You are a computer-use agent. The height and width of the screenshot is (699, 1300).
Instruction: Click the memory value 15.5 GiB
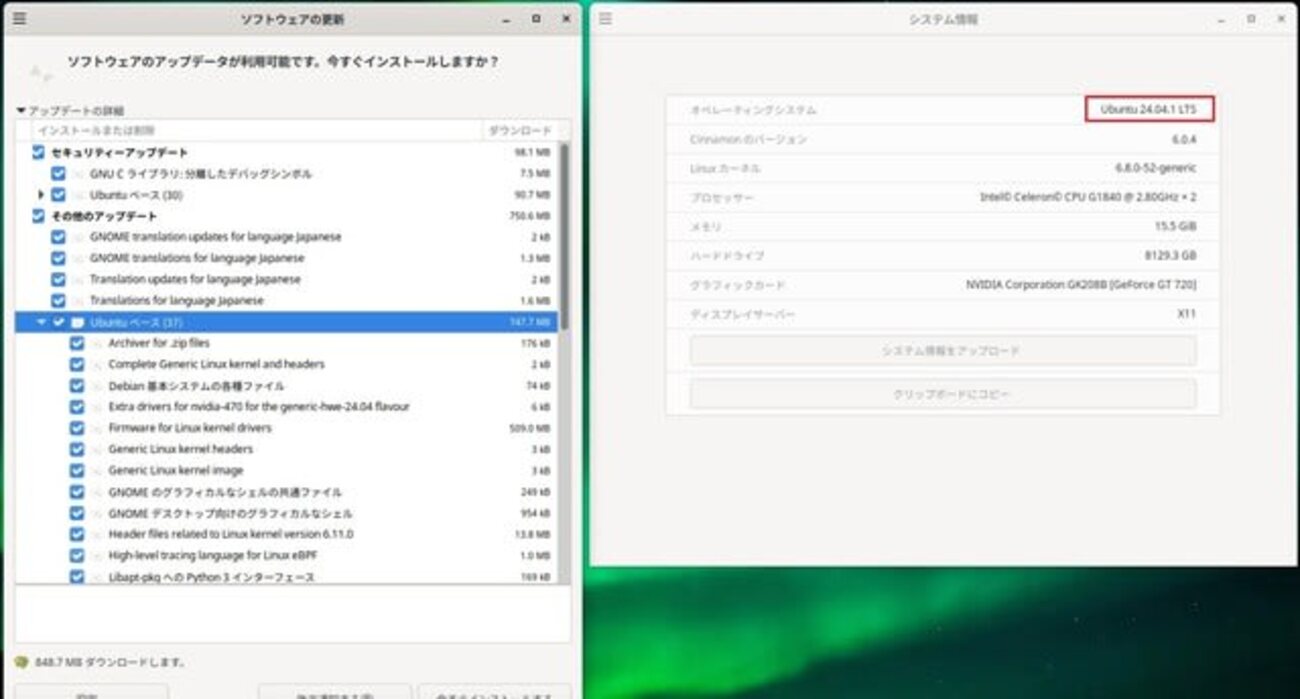pyautogui.click(x=1175, y=227)
